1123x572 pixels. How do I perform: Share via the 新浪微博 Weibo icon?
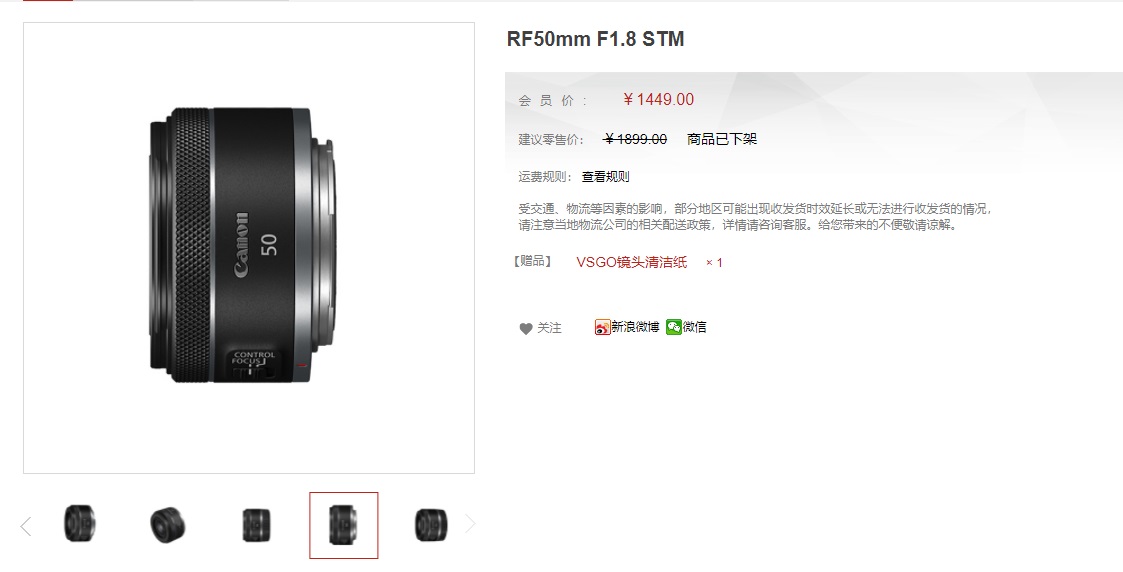[602, 327]
